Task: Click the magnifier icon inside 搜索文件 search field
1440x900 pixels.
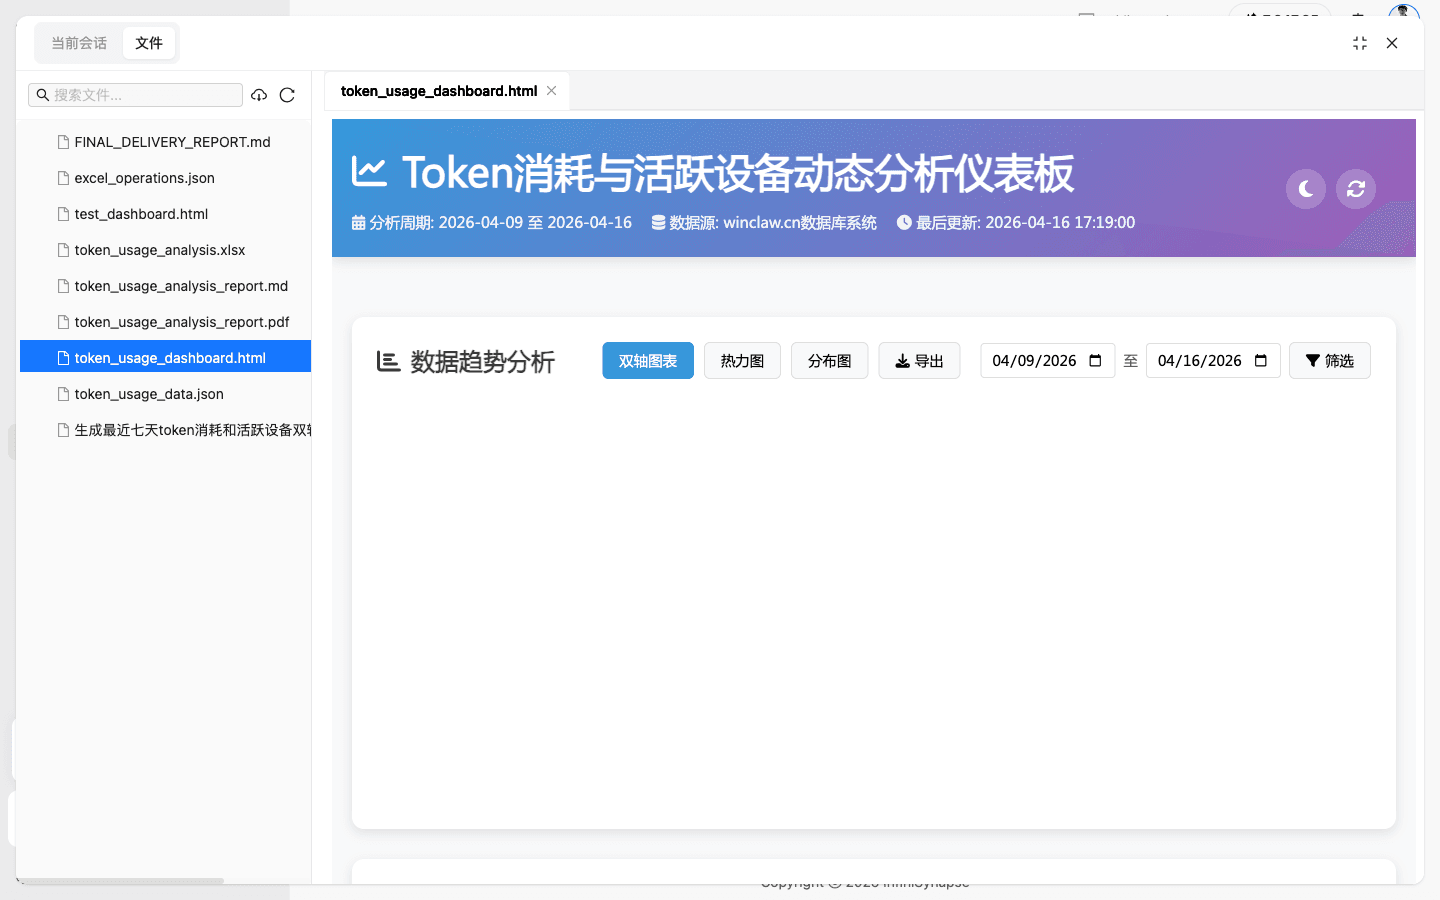Action: tap(42, 94)
